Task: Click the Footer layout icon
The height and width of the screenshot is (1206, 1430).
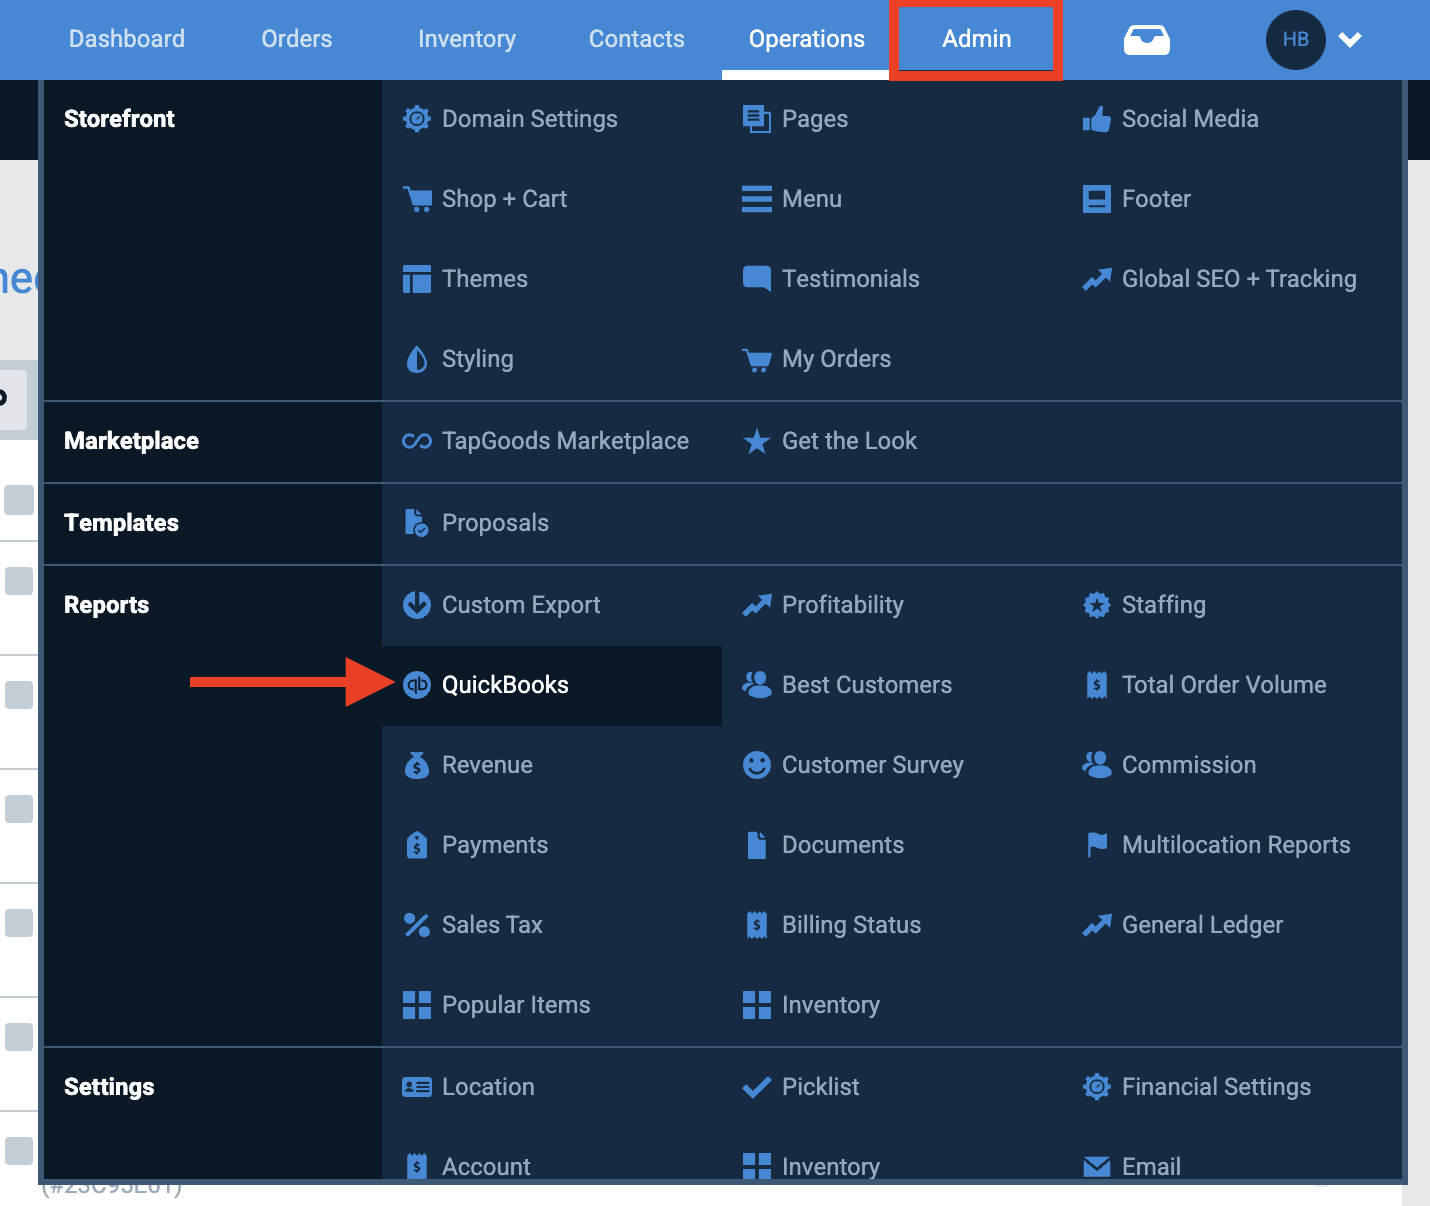Action: pos(1097,199)
